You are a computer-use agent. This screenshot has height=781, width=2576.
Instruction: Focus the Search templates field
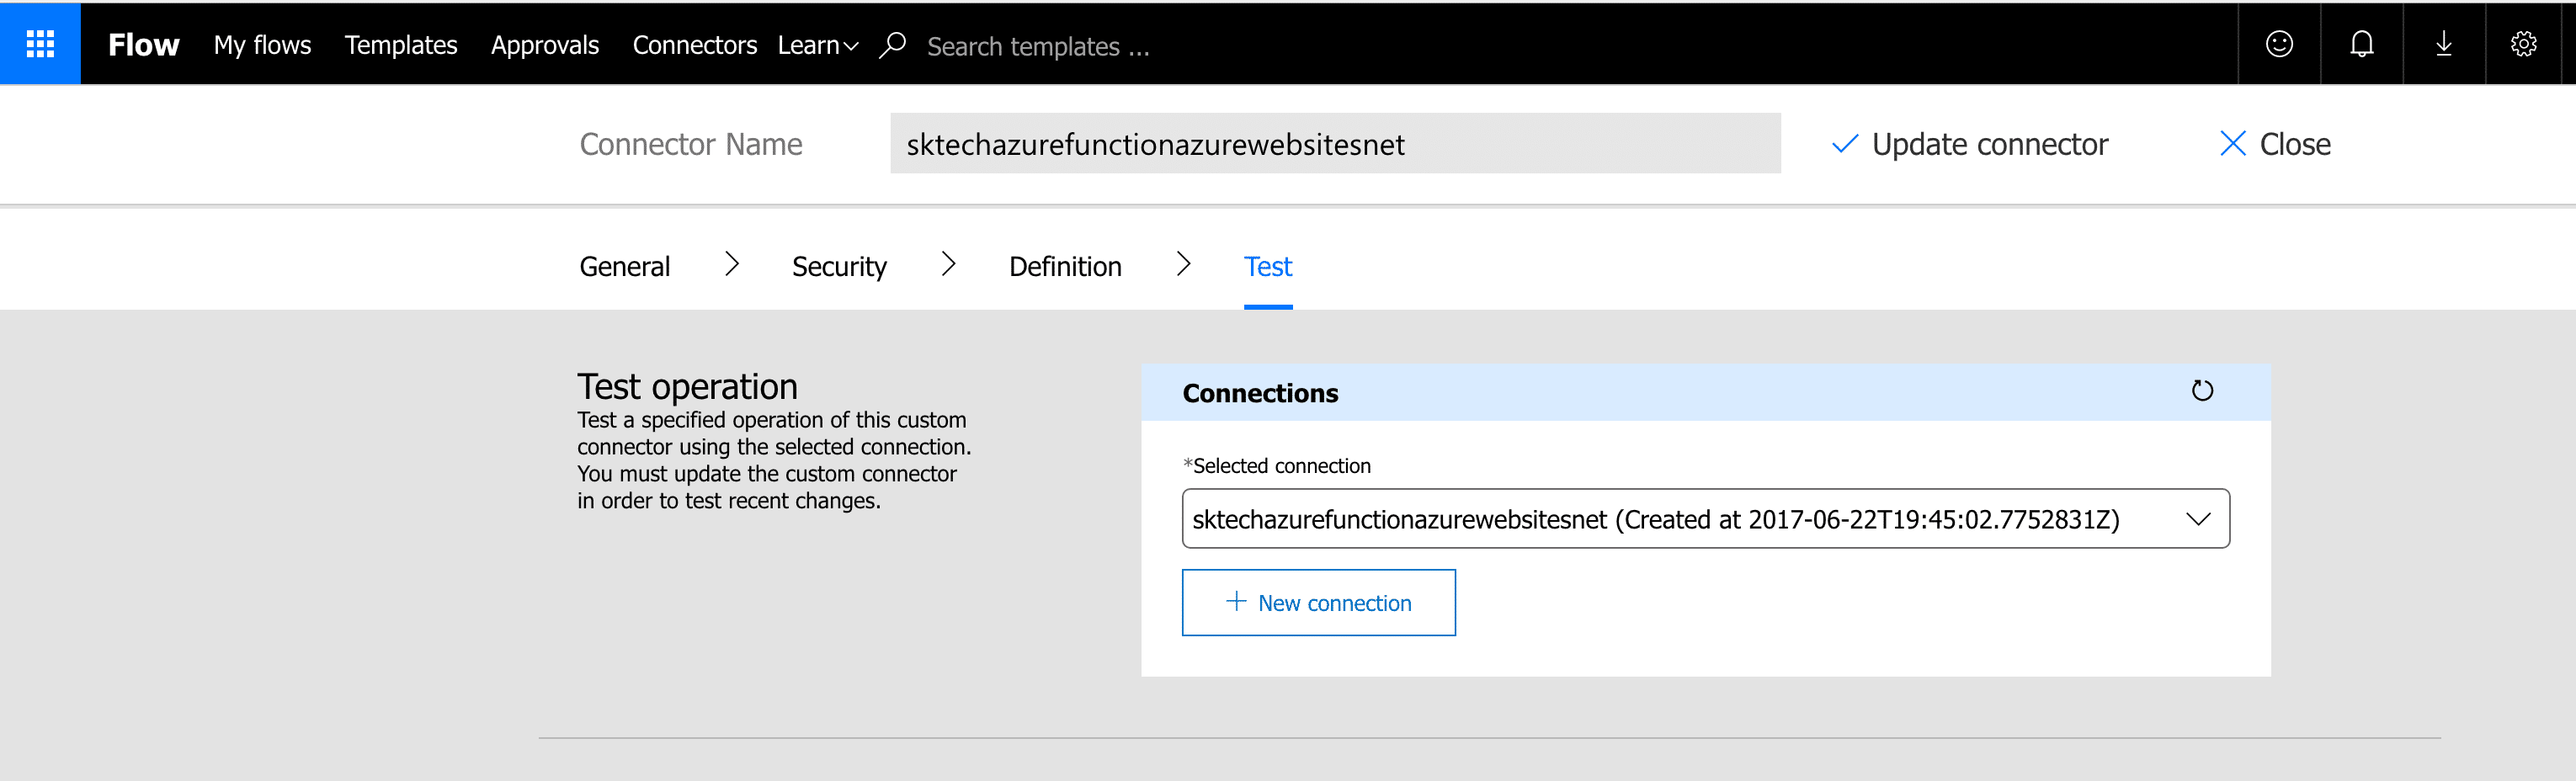pyautogui.click(x=1038, y=46)
